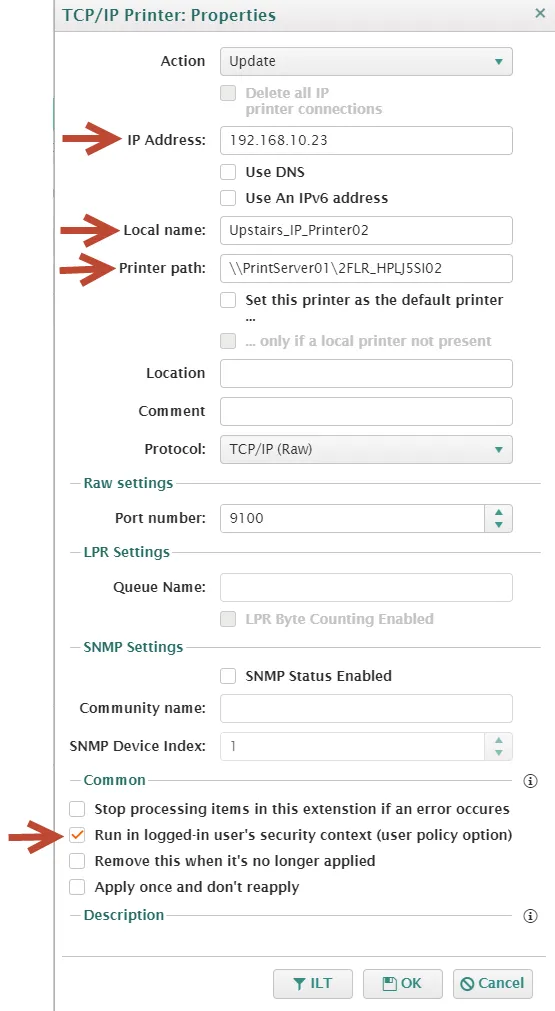Screen dimensions: 555x1011
Task: Open Item Level Targeting with ILT button
Action: [313, 983]
